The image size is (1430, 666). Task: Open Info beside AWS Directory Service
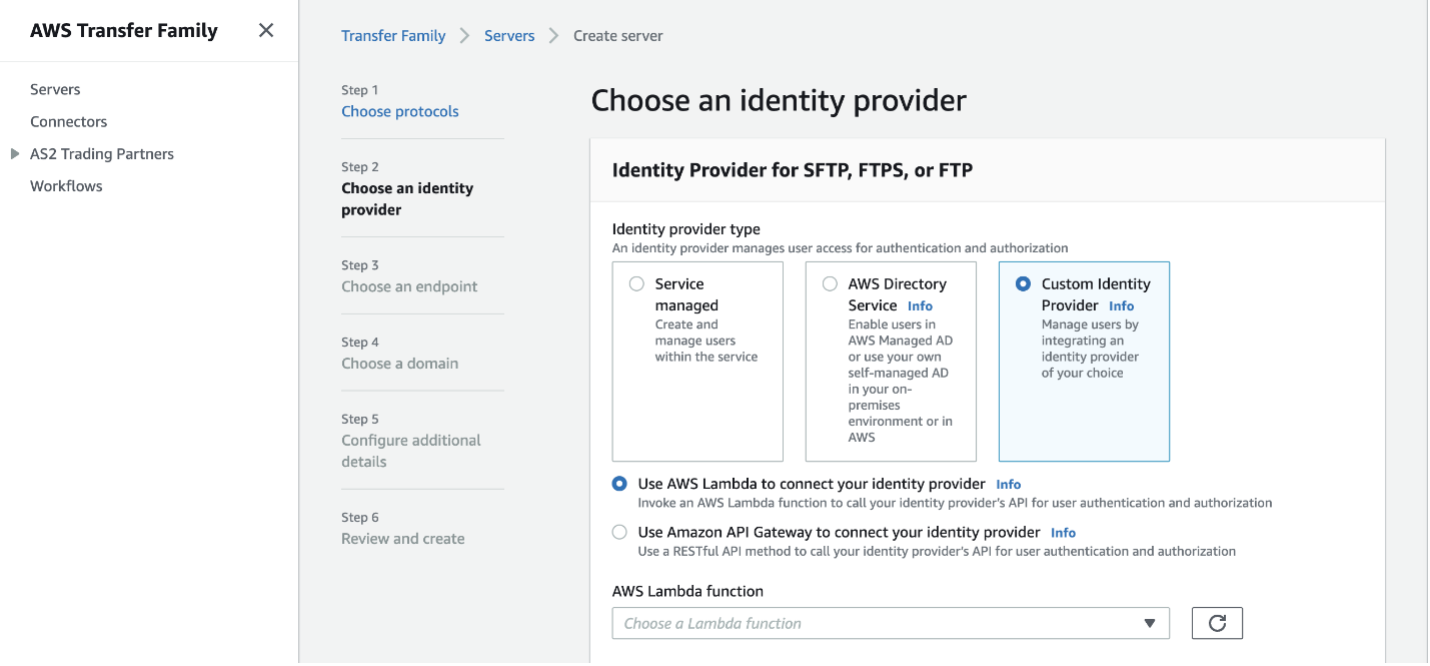pos(920,306)
